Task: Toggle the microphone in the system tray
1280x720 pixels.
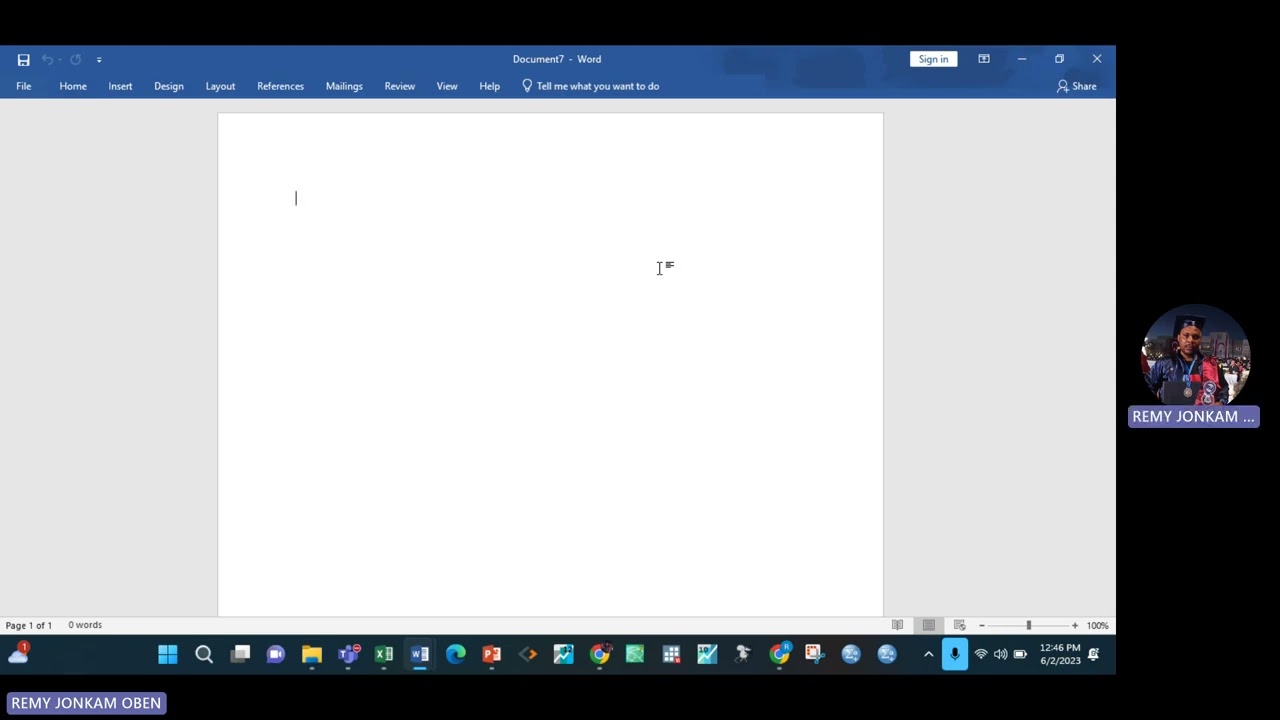Action: pyautogui.click(x=955, y=654)
